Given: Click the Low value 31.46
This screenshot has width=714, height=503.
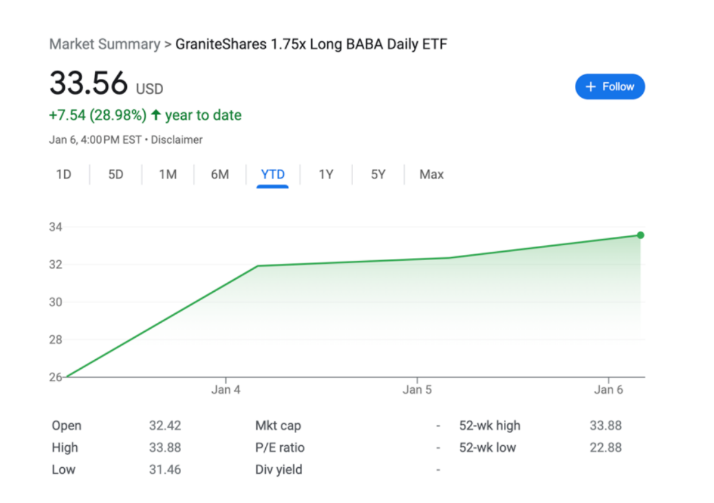Looking at the screenshot, I should (x=165, y=469).
